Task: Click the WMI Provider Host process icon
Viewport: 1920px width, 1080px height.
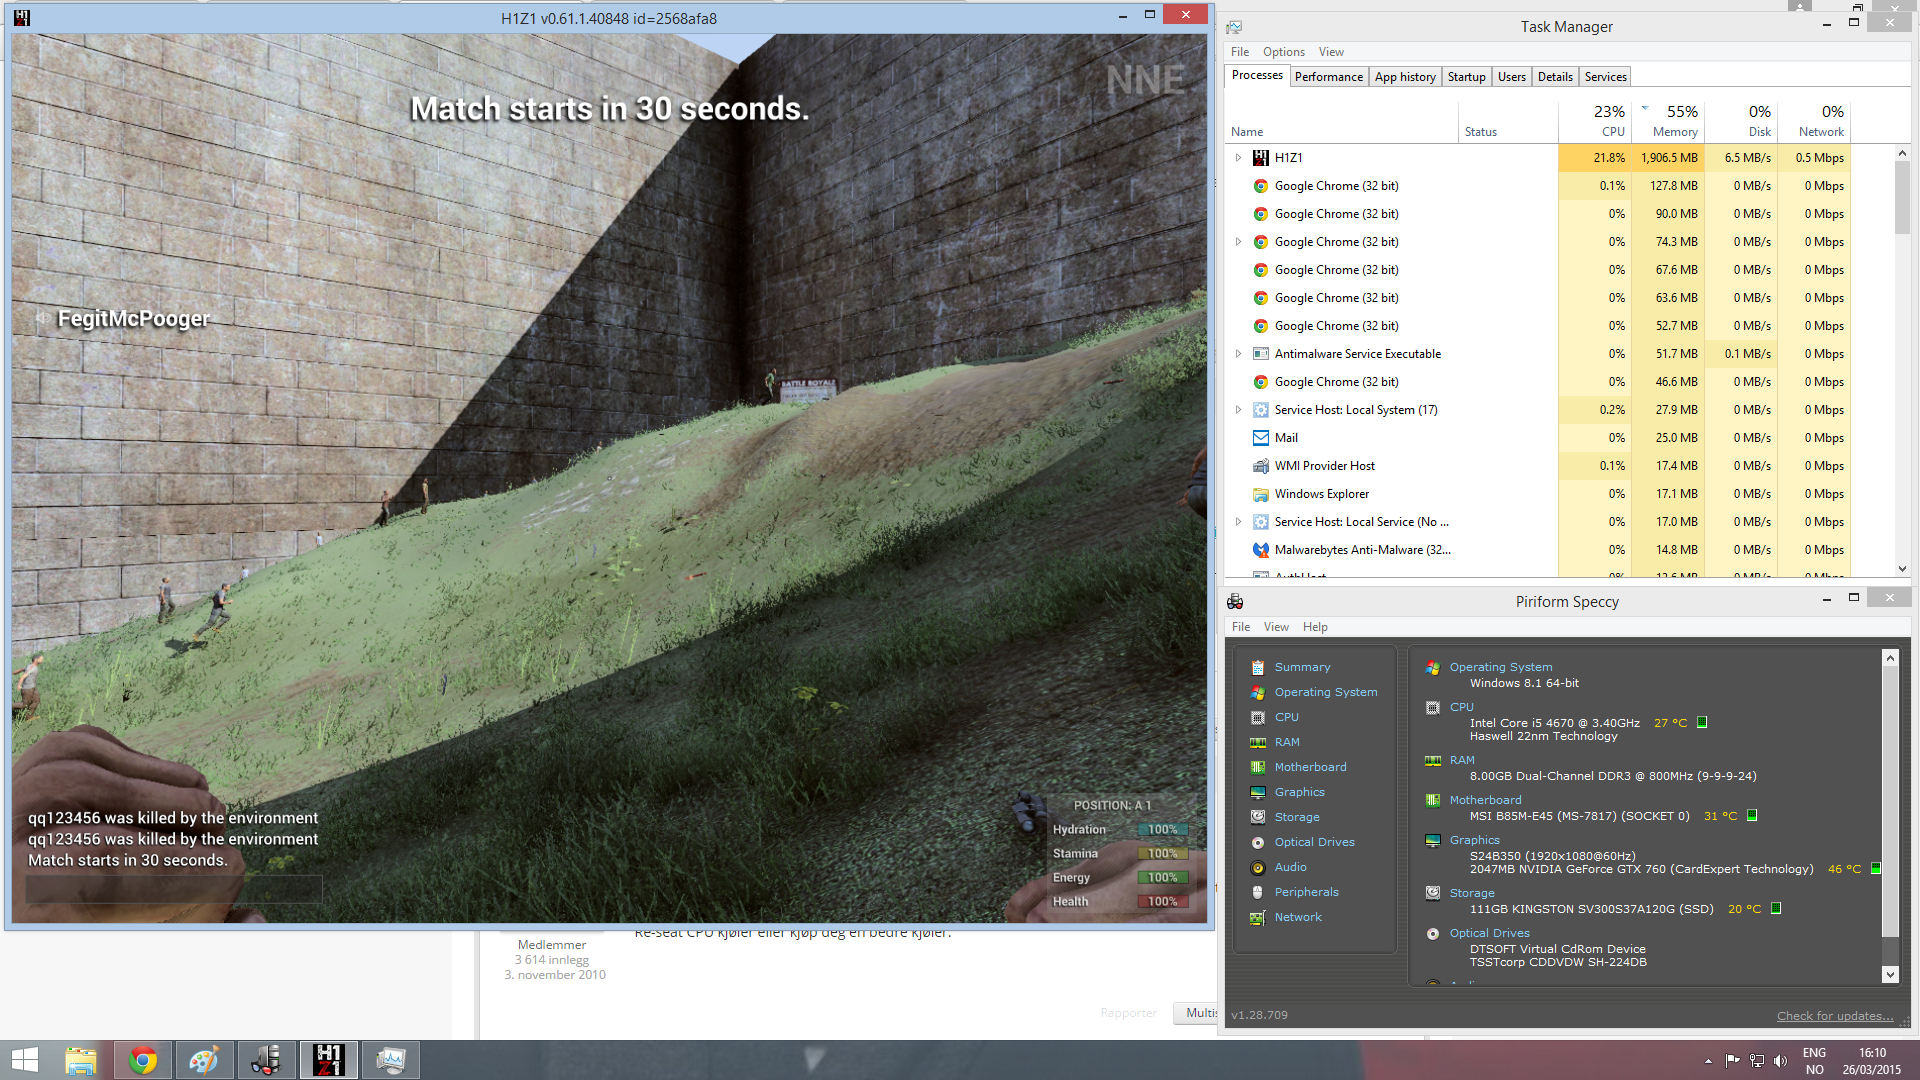Action: [1261, 466]
